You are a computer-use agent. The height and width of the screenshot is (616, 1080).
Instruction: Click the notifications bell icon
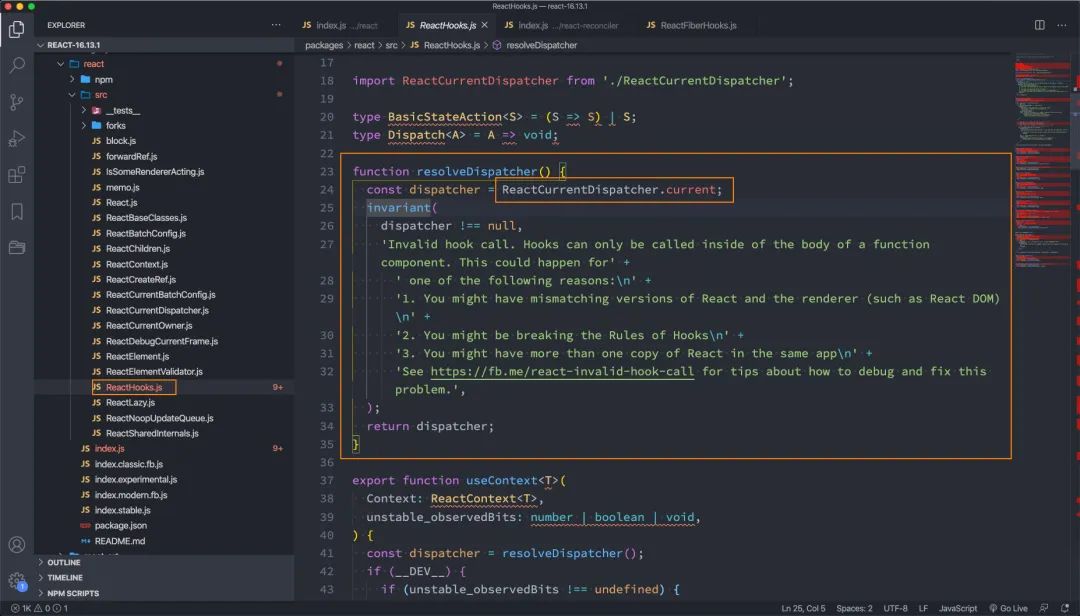pyautogui.click(x=1065, y=608)
